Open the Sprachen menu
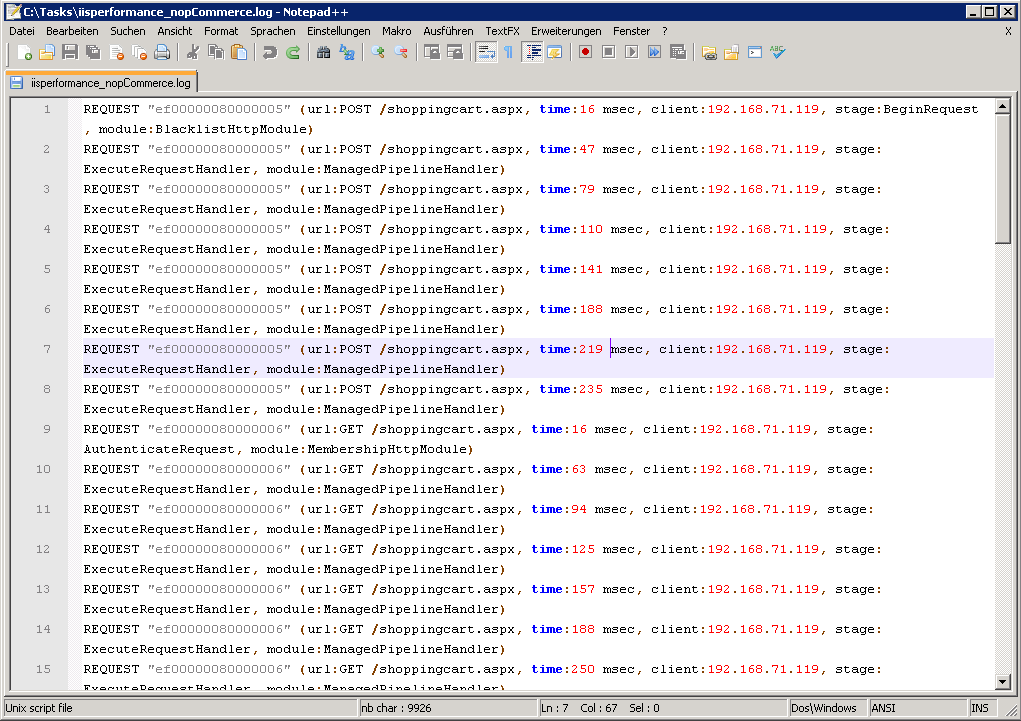Viewport: 1021px width, 721px height. tap(272, 31)
